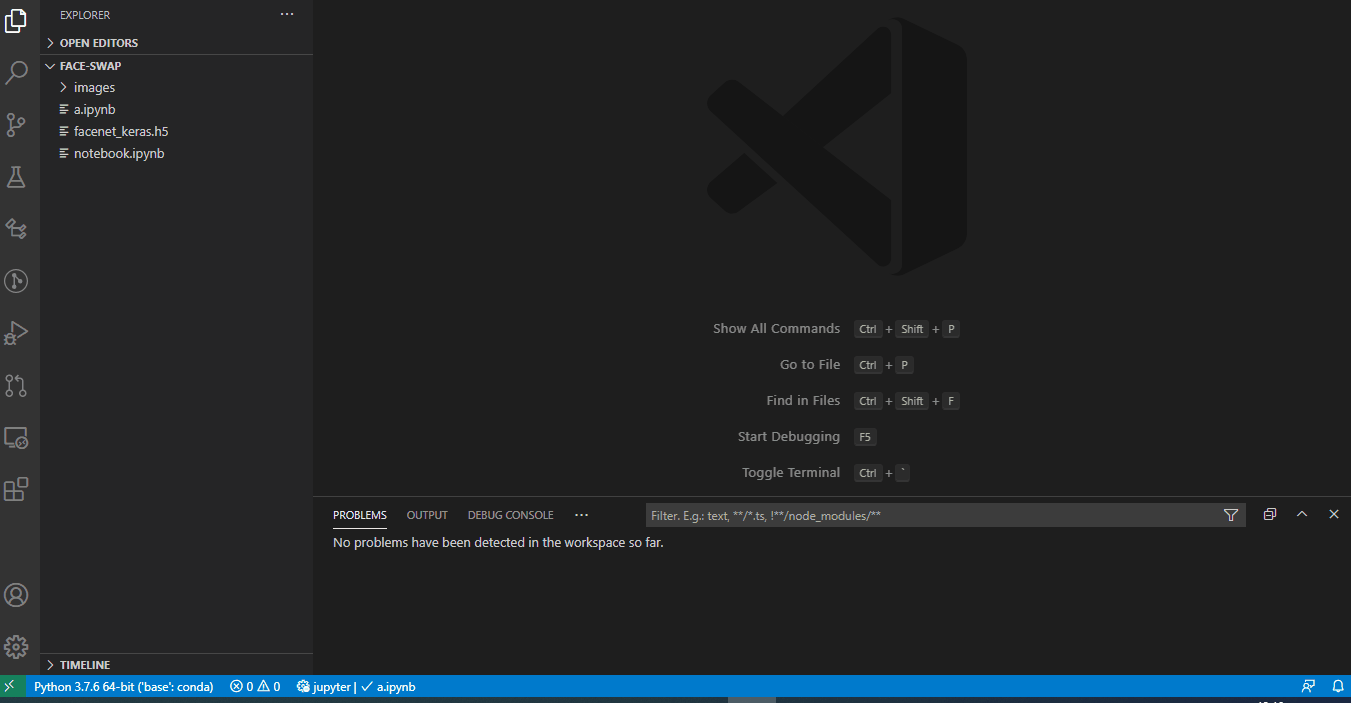Click the Show All Commands label
Image resolution: width=1351 pixels, height=703 pixels.
776,329
